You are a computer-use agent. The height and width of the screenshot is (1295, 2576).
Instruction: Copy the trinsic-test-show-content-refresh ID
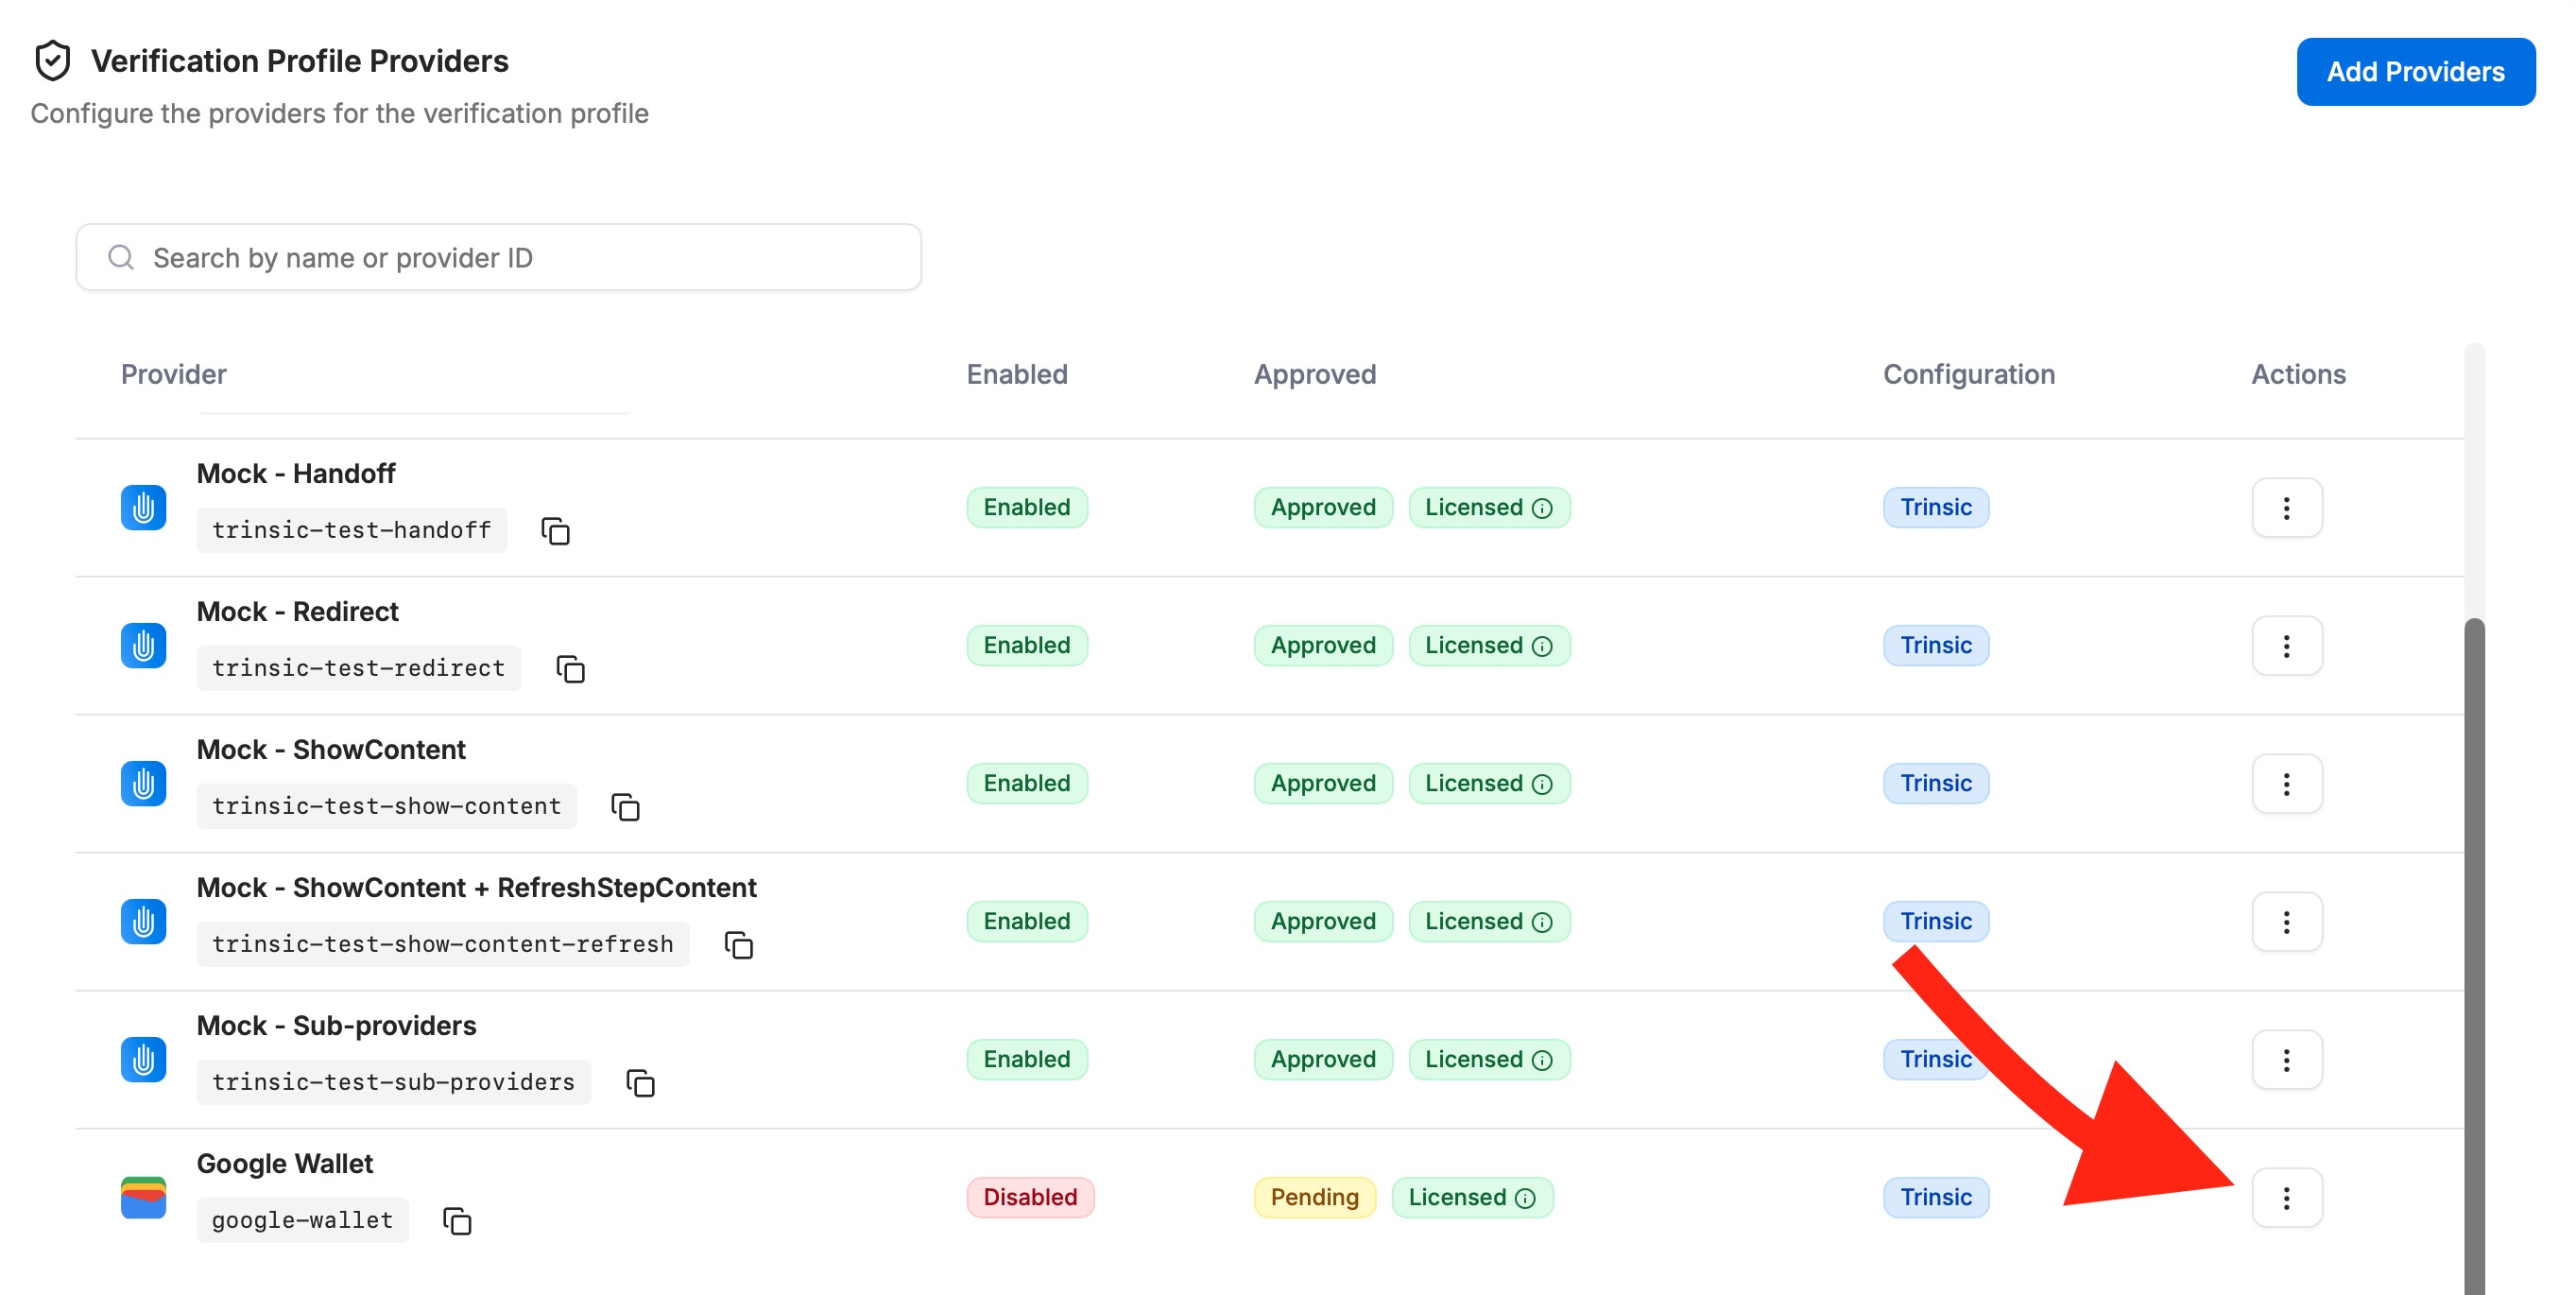click(x=738, y=945)
